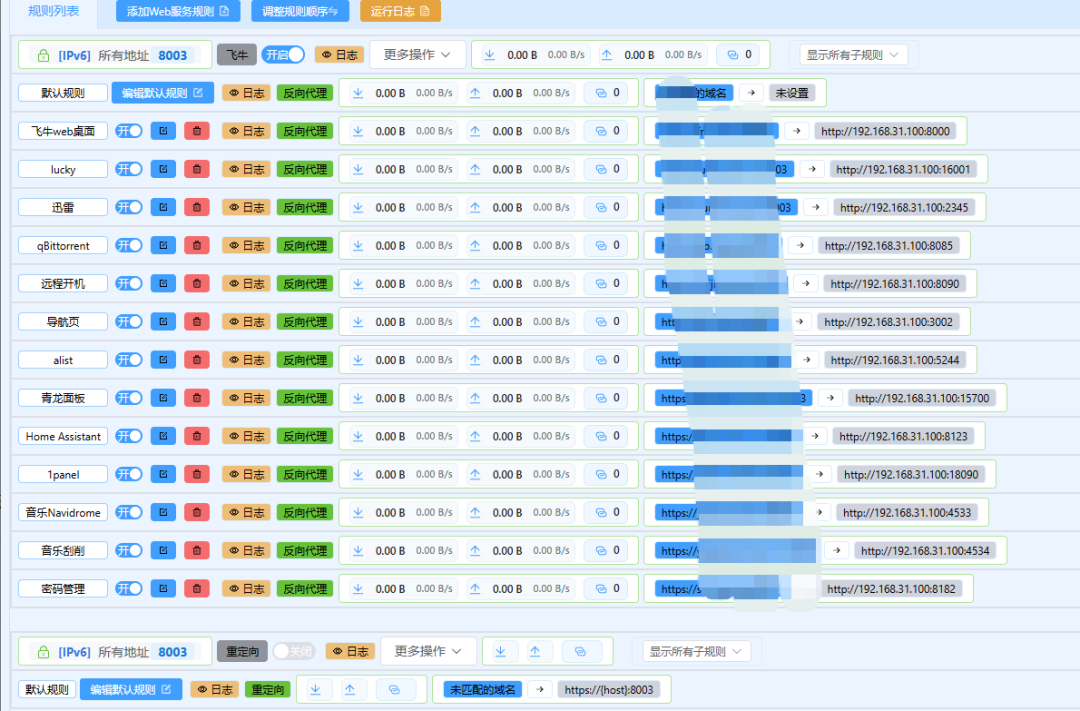Click 添加Web服务规则 button
Viewport: 1080px width, 711px height.
(x=178, y=11)
